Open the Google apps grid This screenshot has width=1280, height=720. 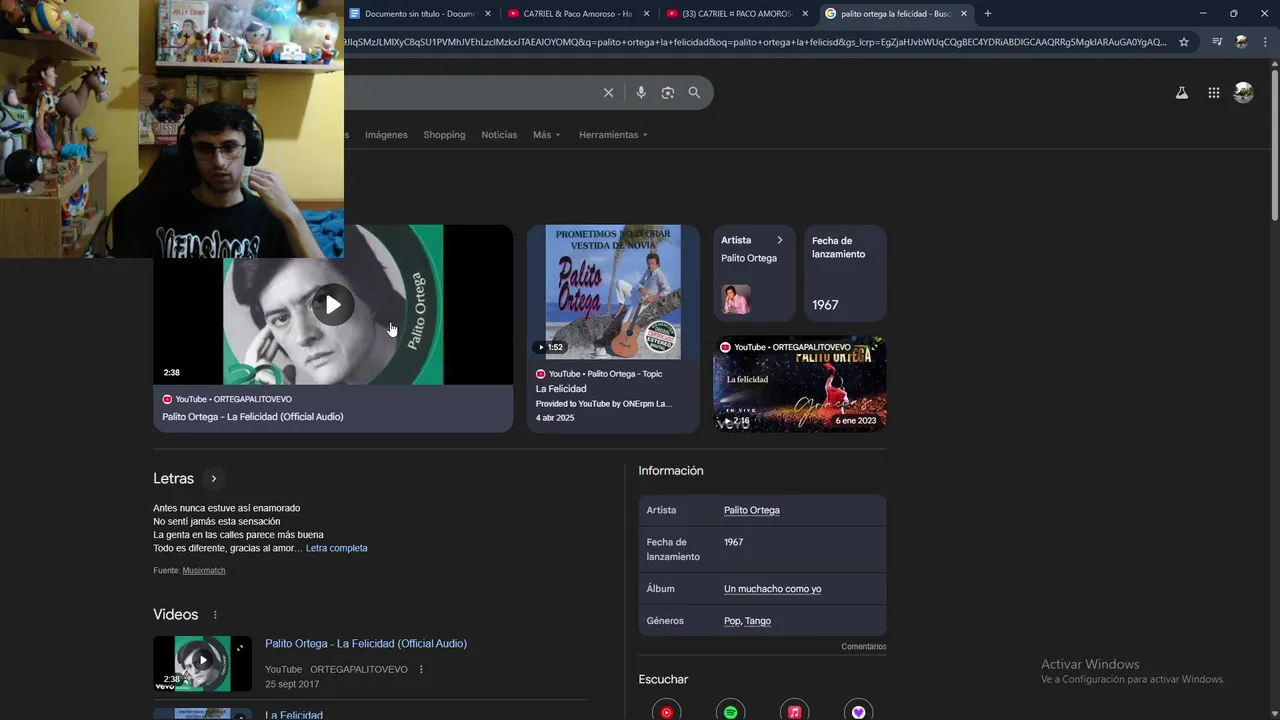click(1213, 93)
